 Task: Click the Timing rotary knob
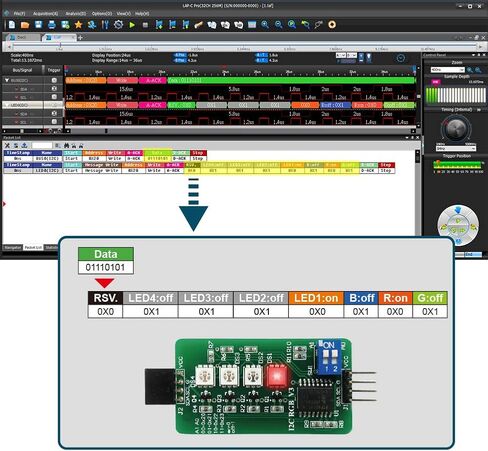[x=456, y=128]
